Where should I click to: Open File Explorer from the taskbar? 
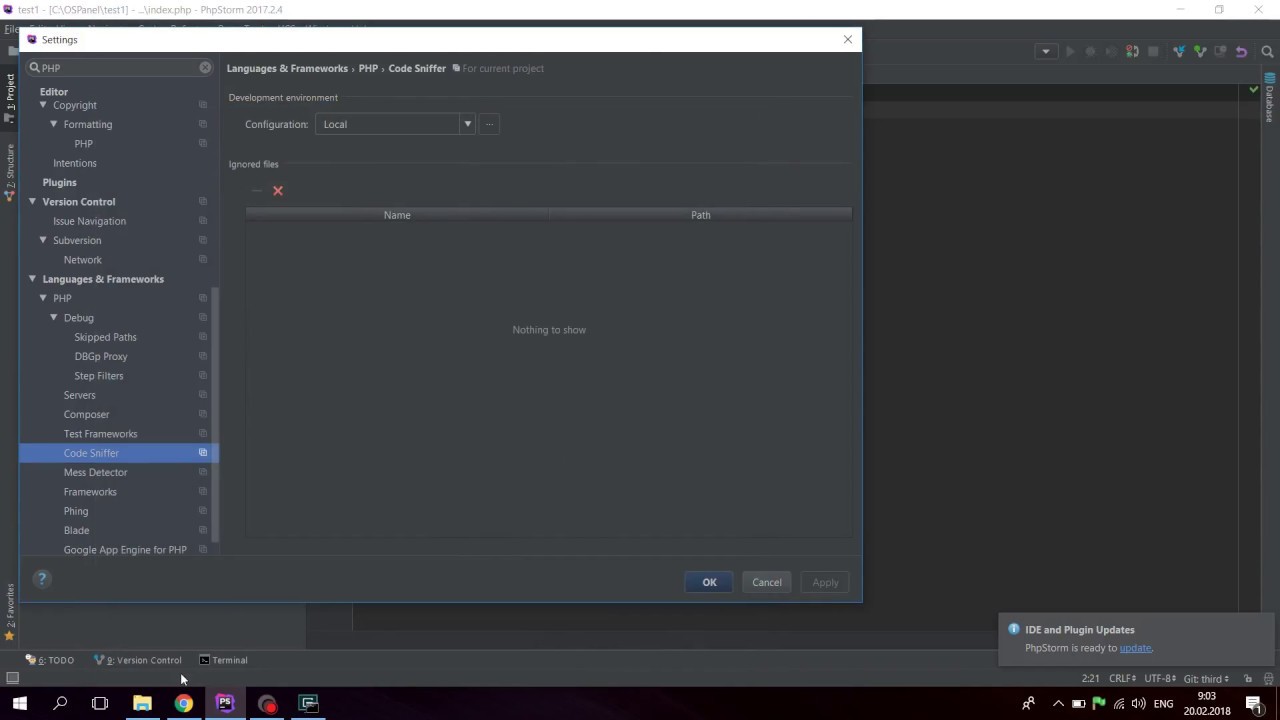[142, 704]
